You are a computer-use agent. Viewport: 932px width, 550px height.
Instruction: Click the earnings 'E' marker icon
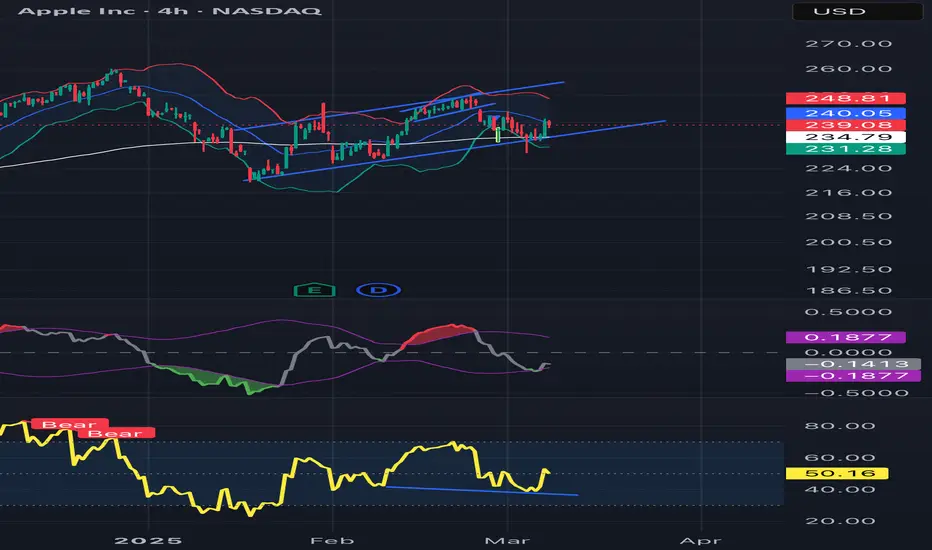(x=314, y=290)
